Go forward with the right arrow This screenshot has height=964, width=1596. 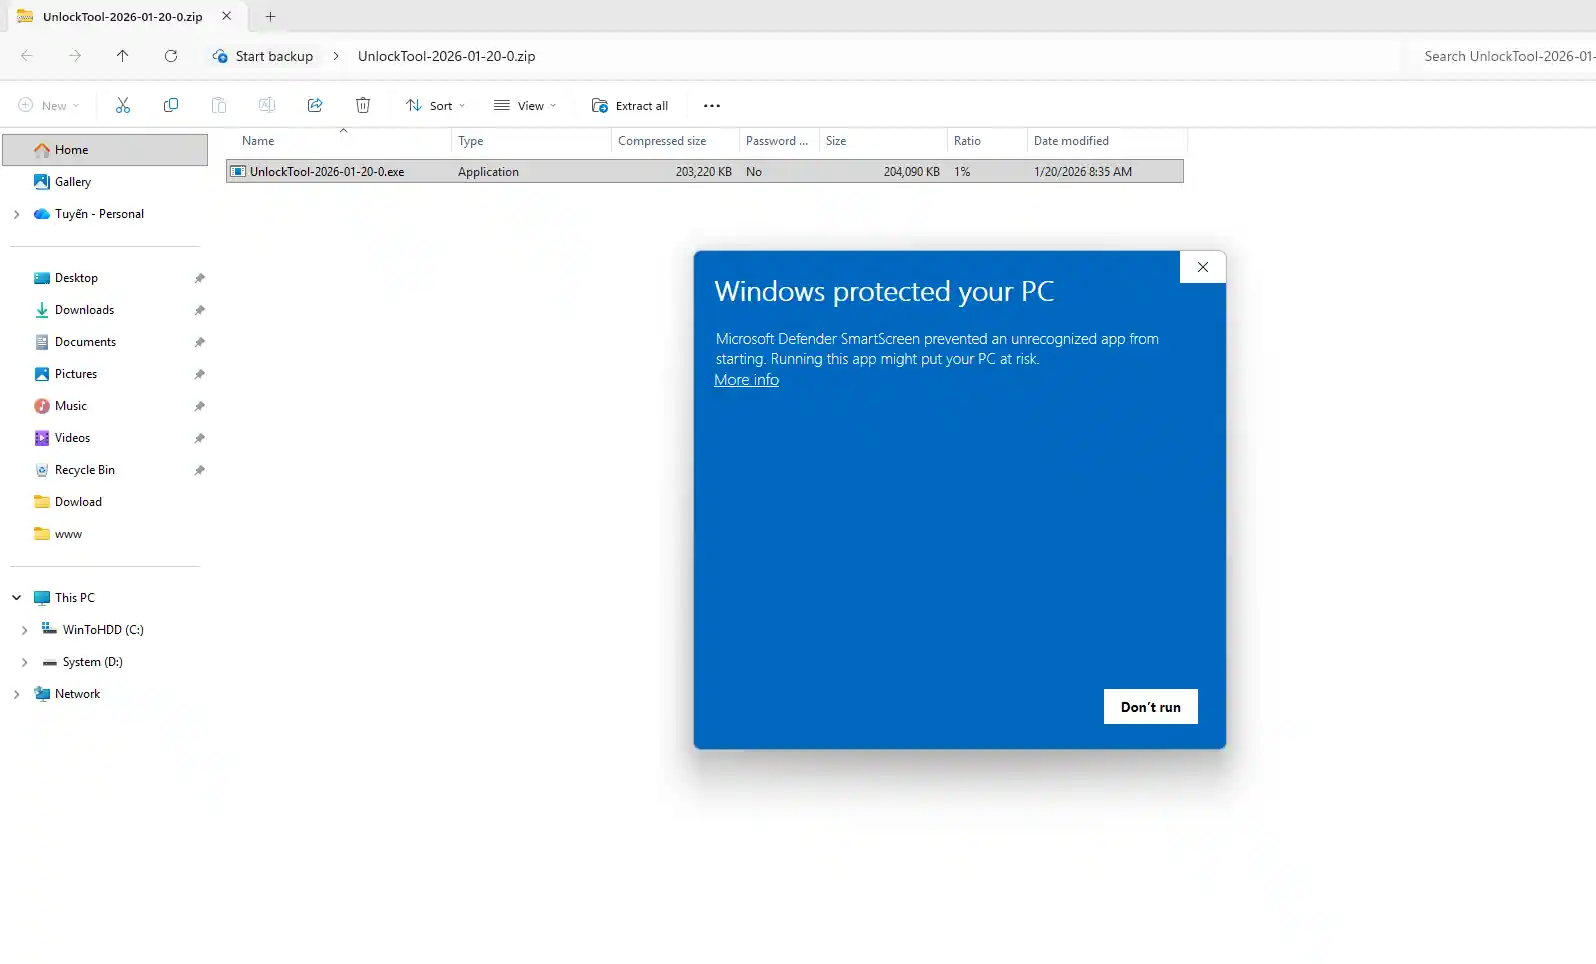(x=75, y=56)
